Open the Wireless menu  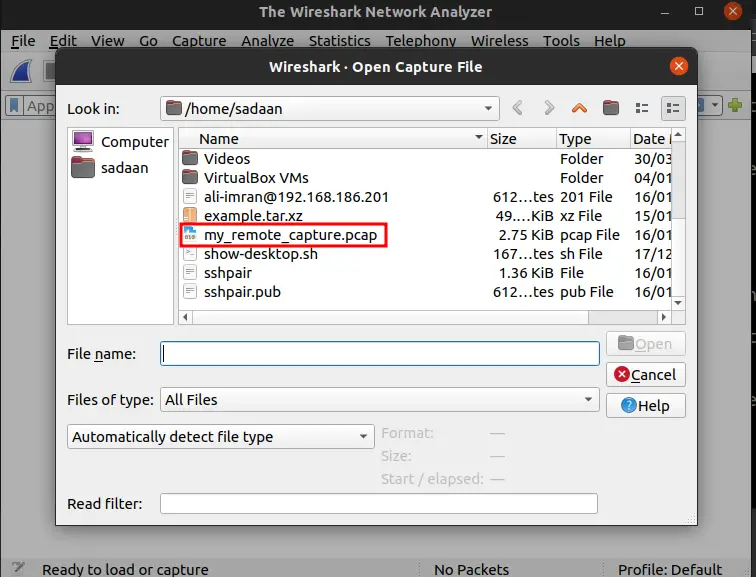pos(500,41)
